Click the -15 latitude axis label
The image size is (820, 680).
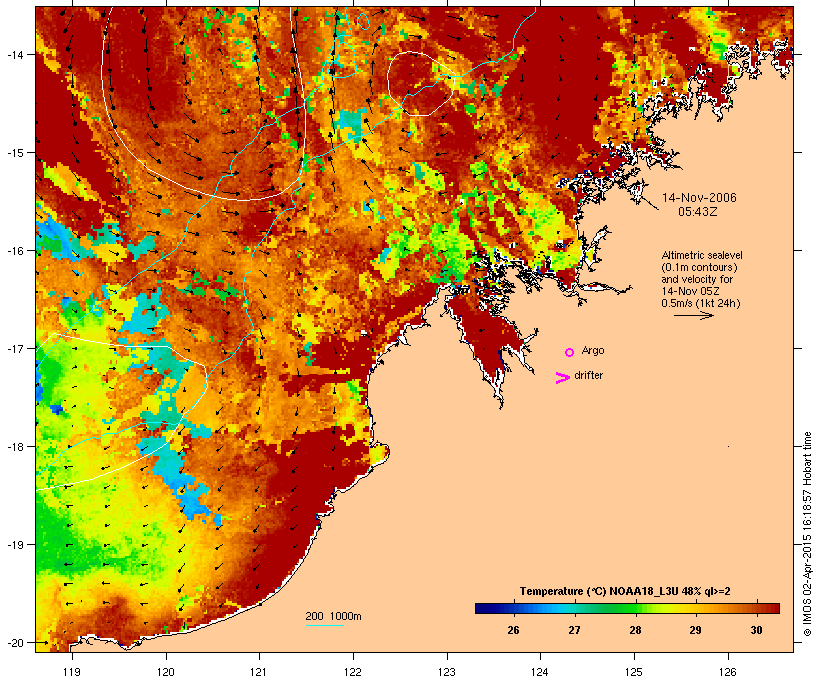14,153
